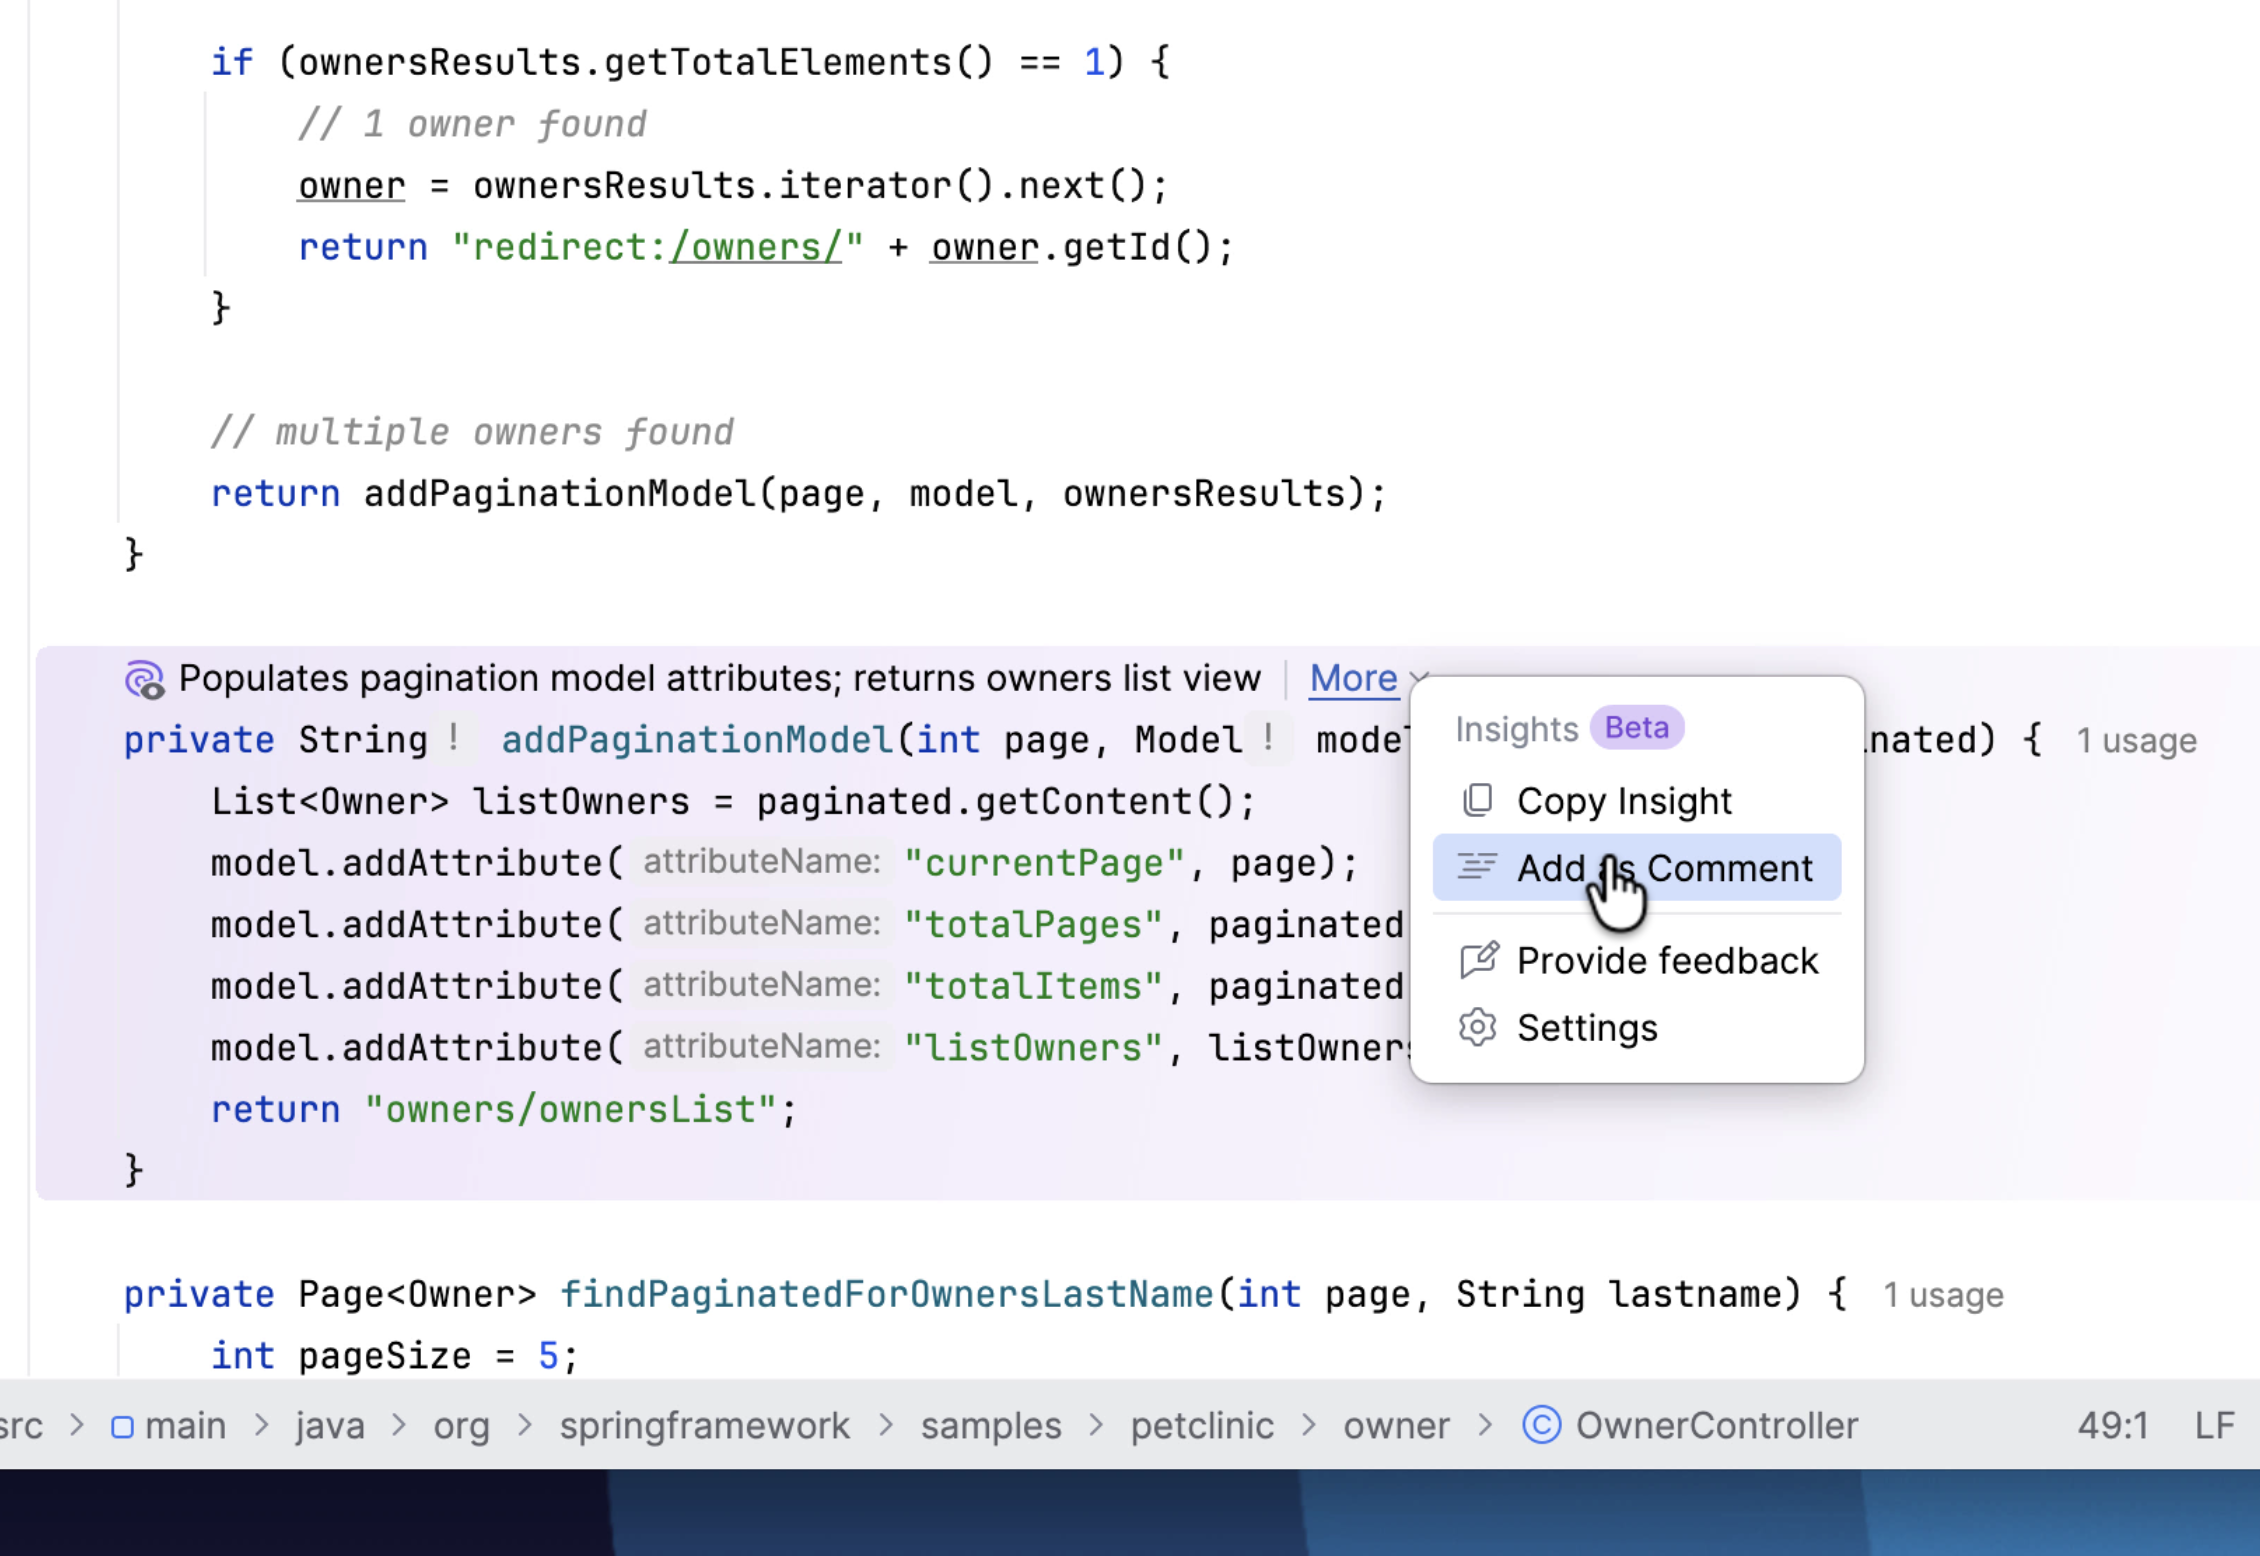Image resolution: width=2260 pixels, height=1556 pixels.
Task: Click the main module icon in breadcrumb
Action: point(122,1427)
